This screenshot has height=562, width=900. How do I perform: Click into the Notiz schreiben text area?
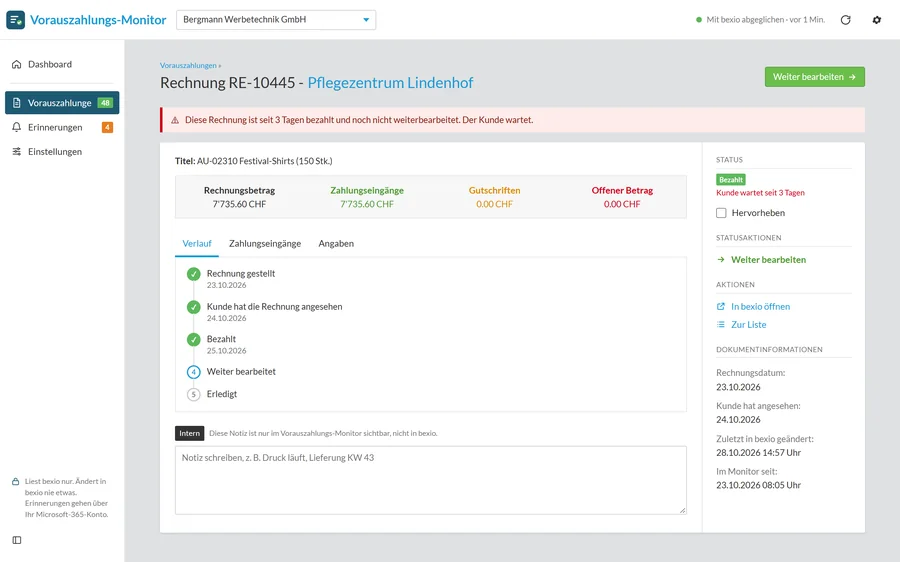click(430, 480)
